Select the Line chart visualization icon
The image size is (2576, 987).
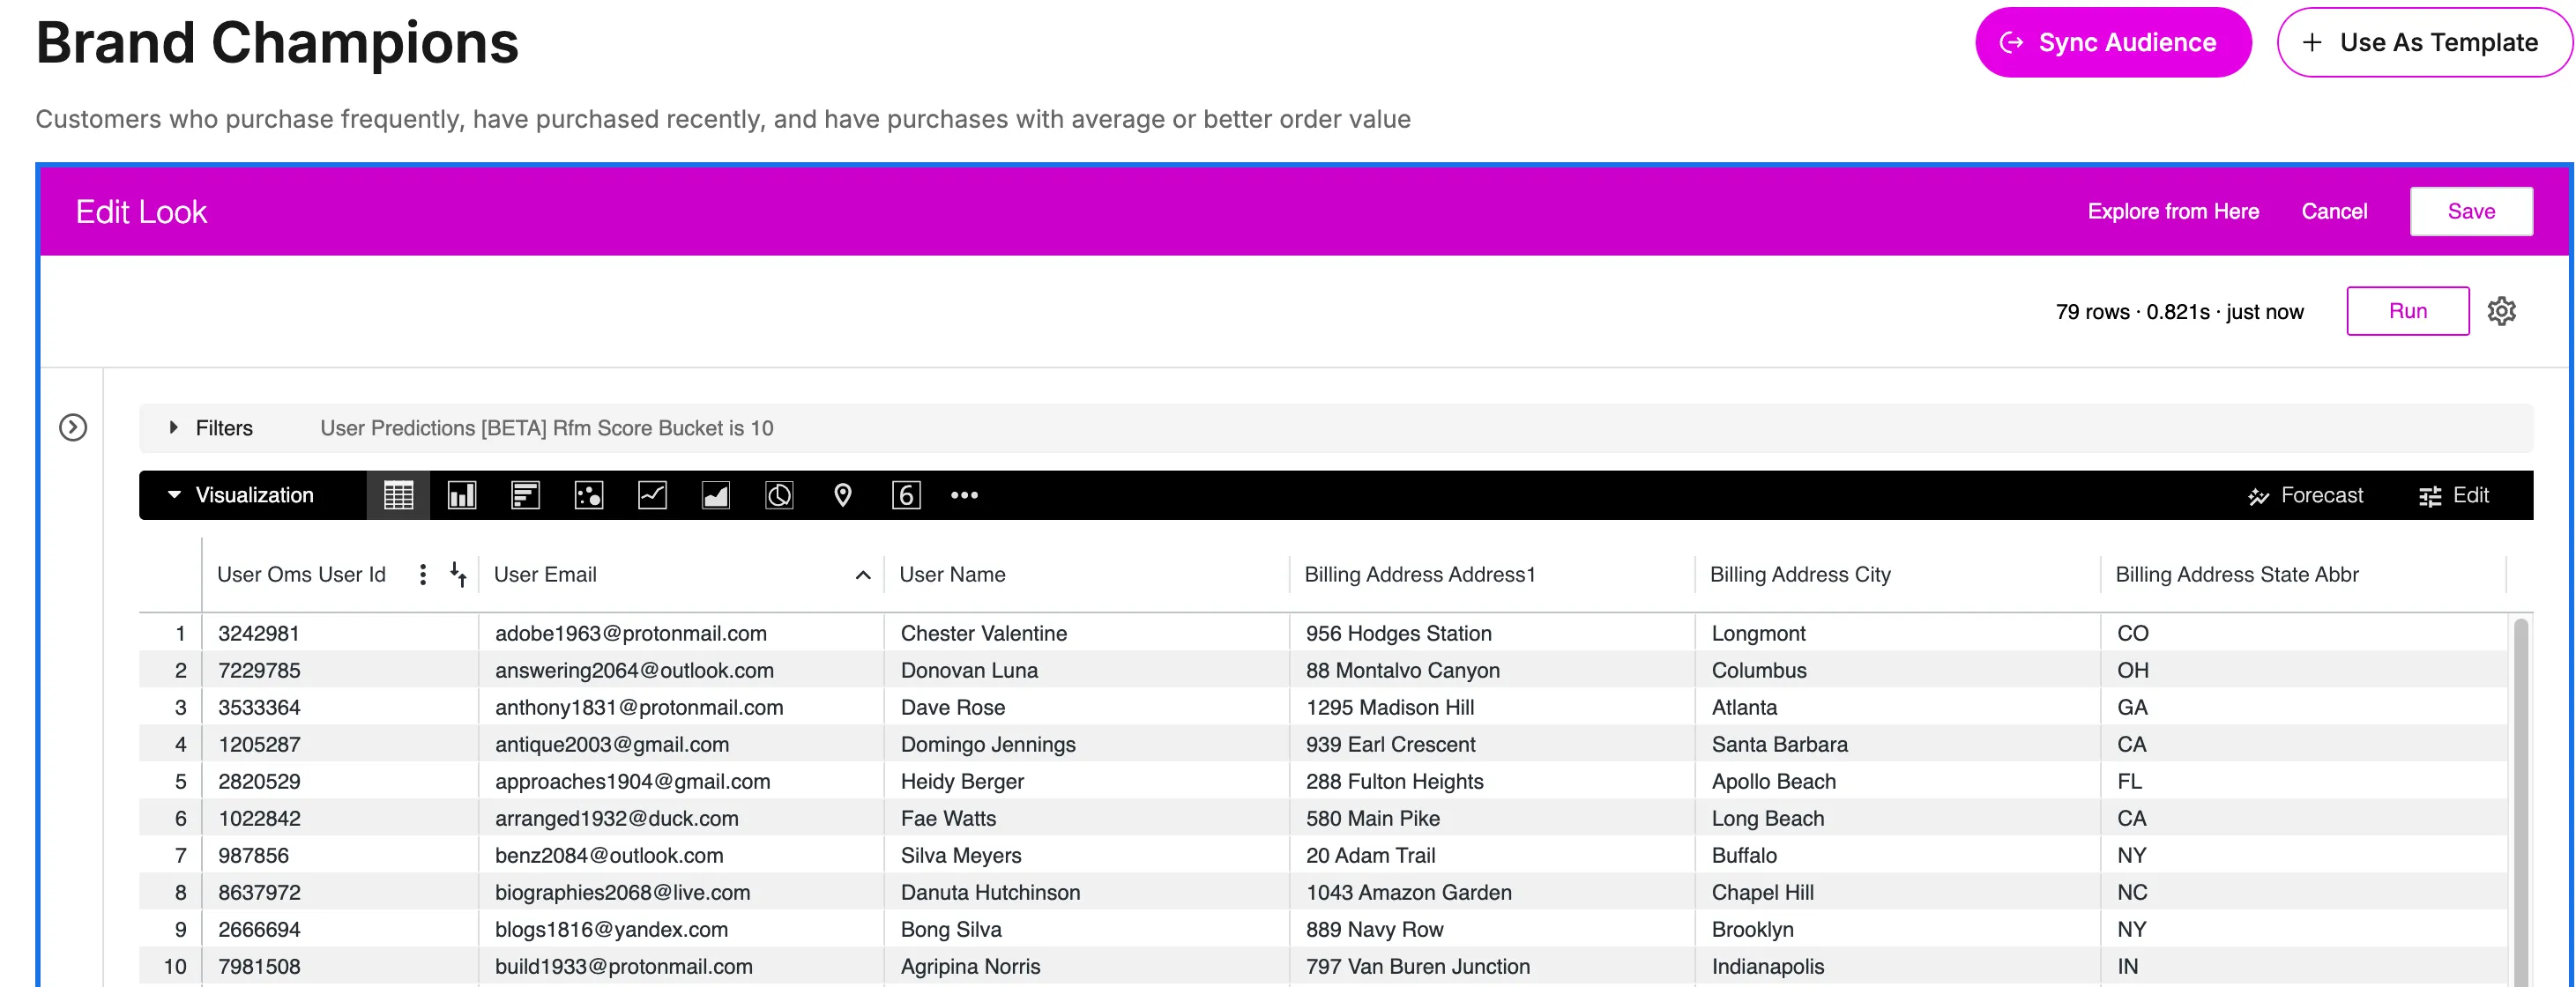point(652,495)
